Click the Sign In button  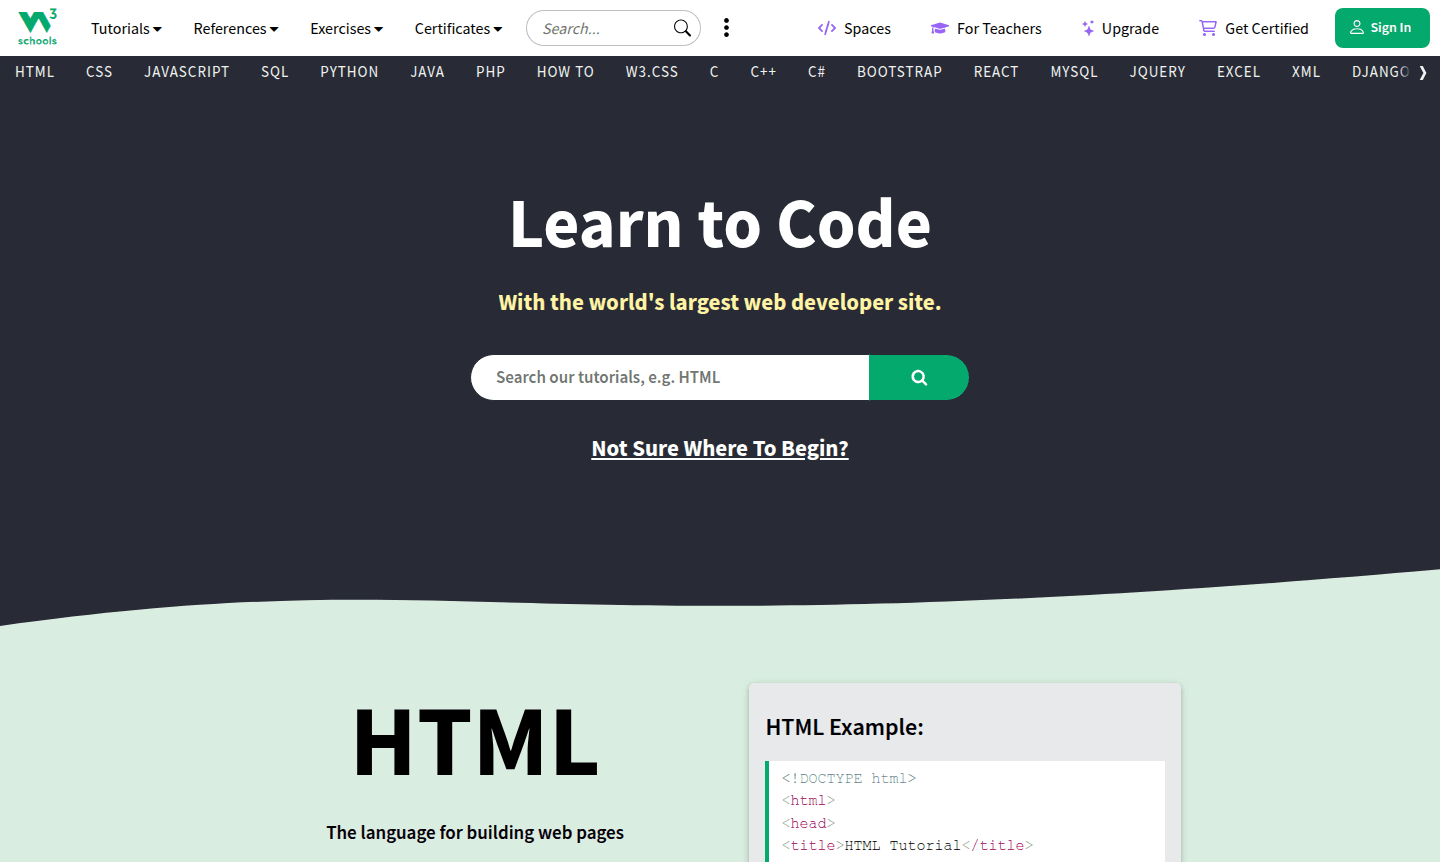pyautogui.click(x=1382, y=28)
